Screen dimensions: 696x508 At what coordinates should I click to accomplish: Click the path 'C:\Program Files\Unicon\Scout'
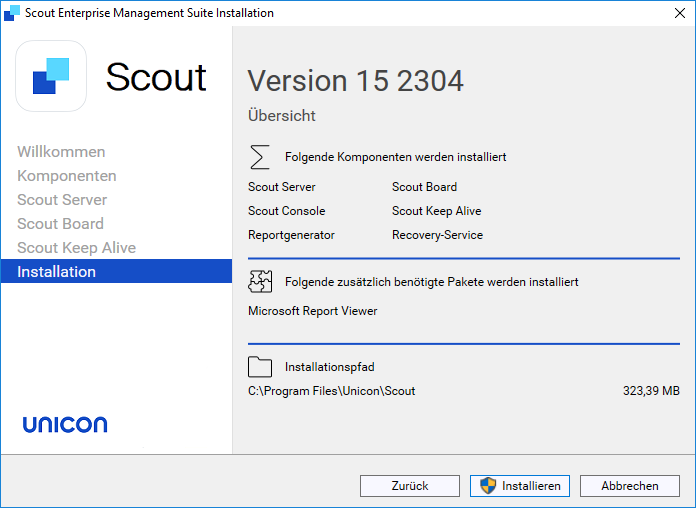[332, 391]
